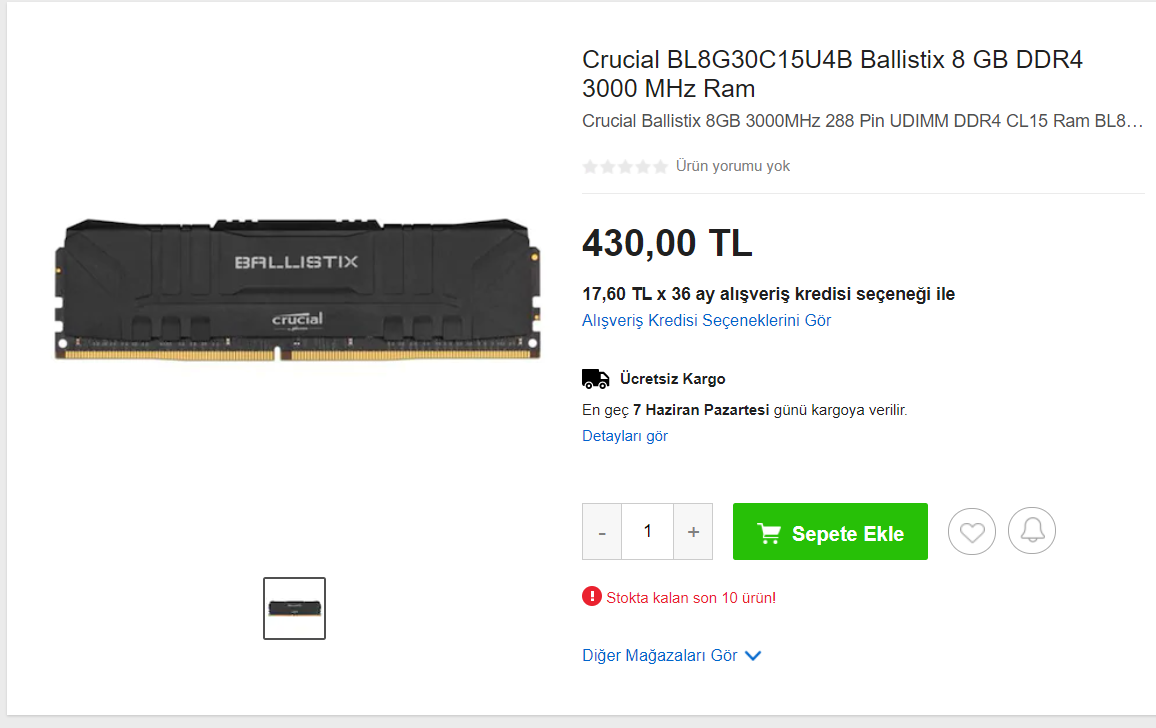Click the free shipping truck icon
Image resolution: width=1156 pixels, height=728 pixels.
click(596, 379)
